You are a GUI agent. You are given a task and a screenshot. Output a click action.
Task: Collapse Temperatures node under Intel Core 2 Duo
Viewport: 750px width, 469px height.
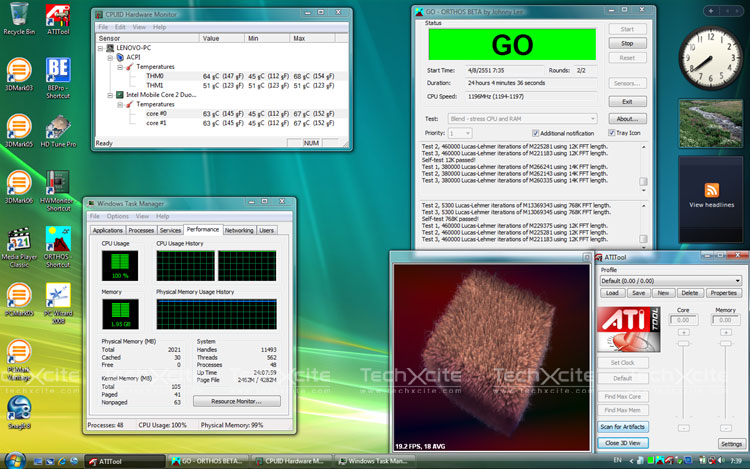tap(120, 105)
